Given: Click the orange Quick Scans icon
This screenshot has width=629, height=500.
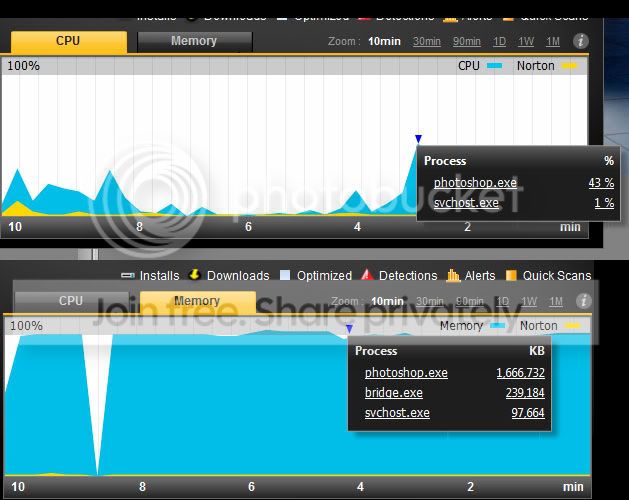Looking at the screenshot, I should [511, 275].
